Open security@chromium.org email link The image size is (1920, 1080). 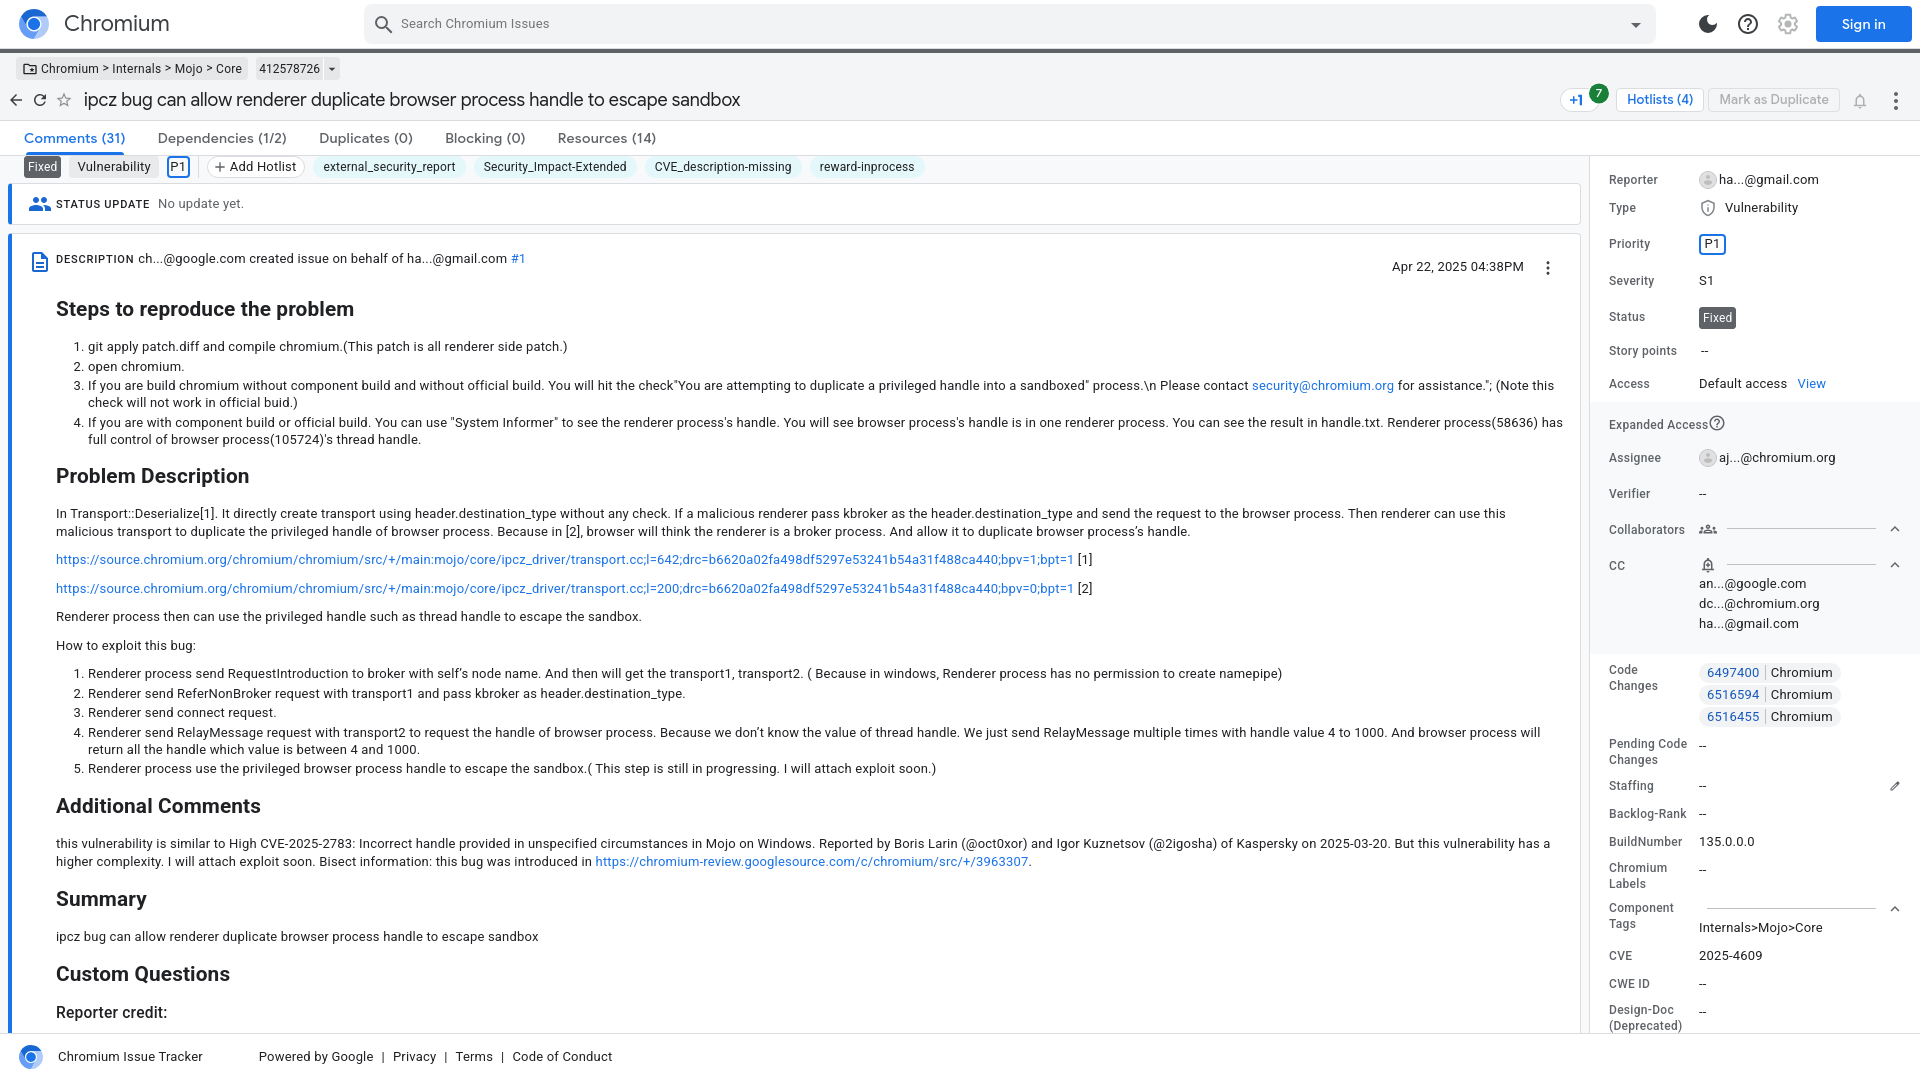[x=1323, y=386]
